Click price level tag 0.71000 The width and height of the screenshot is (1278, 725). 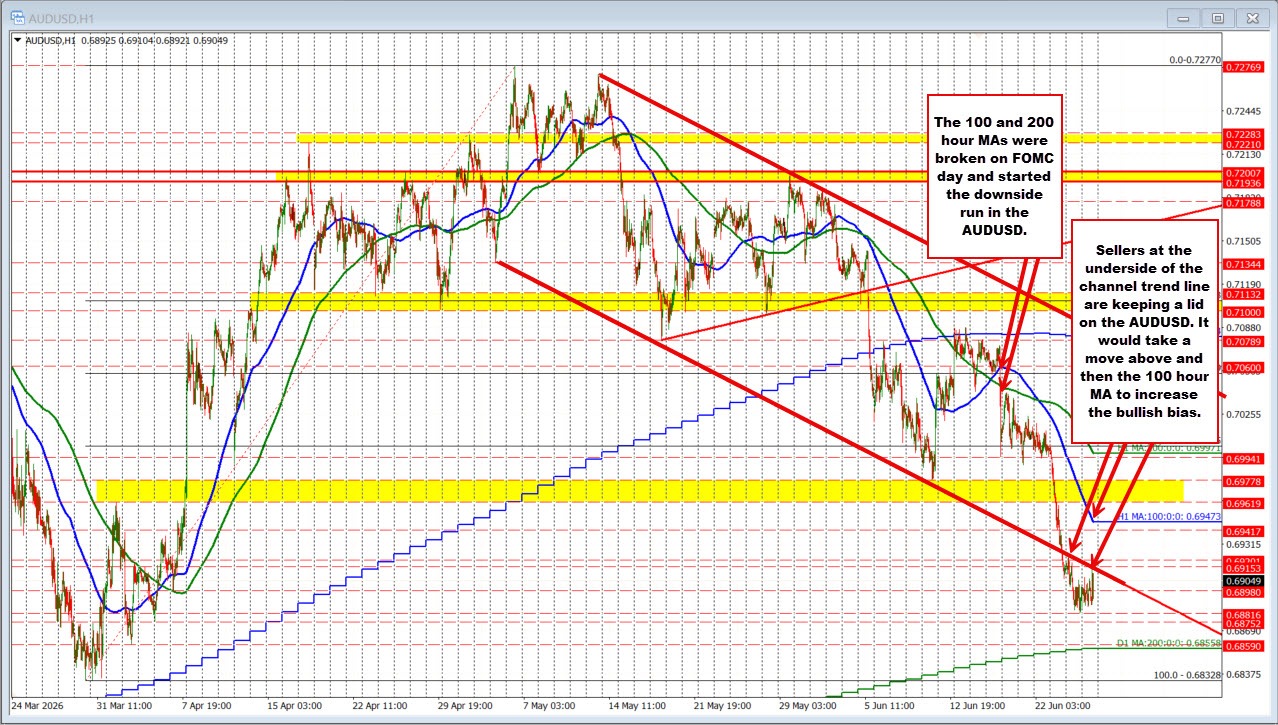point(1242,312)
